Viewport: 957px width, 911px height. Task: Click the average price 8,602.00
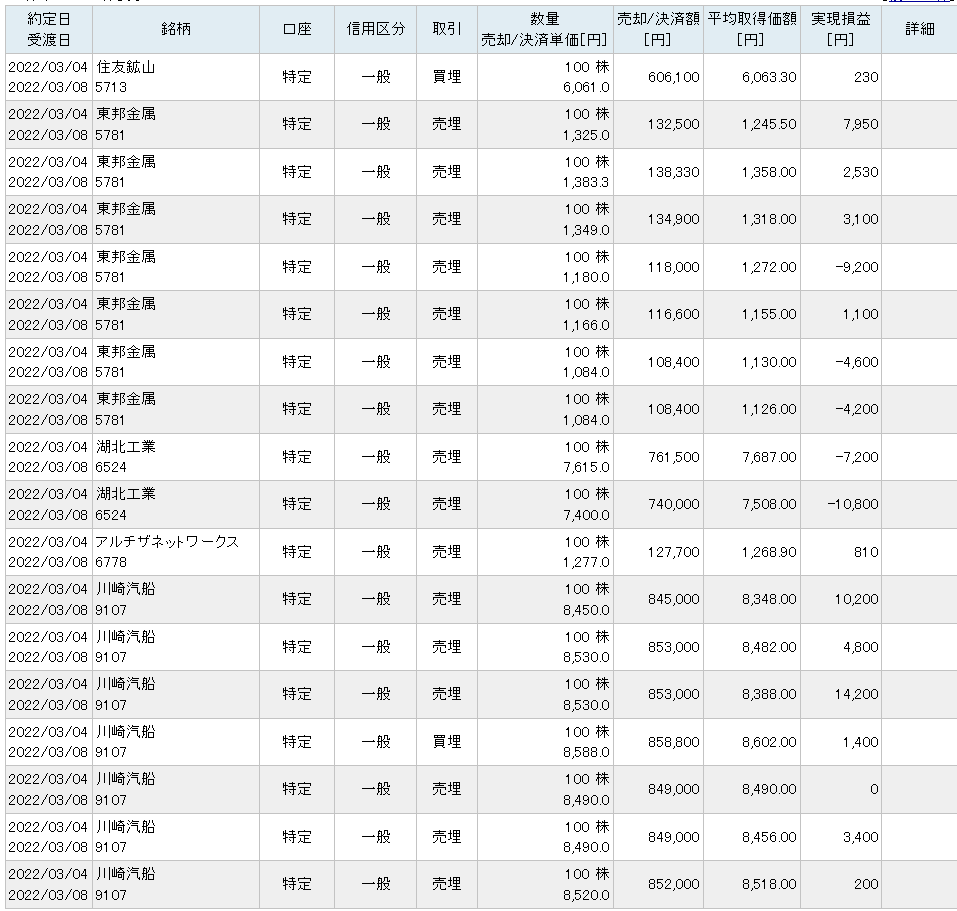[769, 742]
